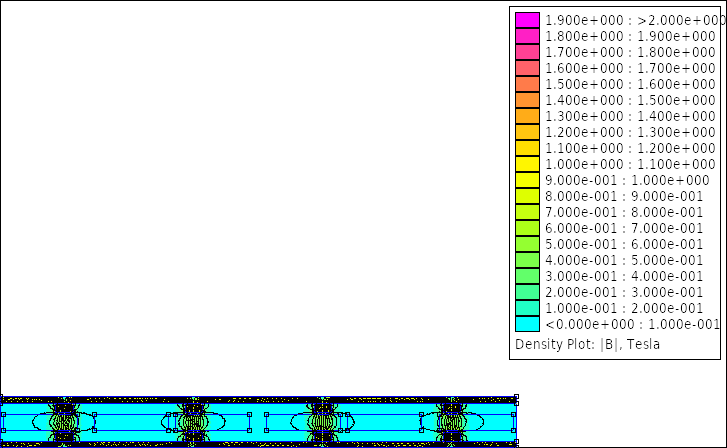This screenshot has height=448, width=727.
Task: Click the orange swatch beside 1.500e+000 : 1.600e+000
Action: (x=527, y=84)
